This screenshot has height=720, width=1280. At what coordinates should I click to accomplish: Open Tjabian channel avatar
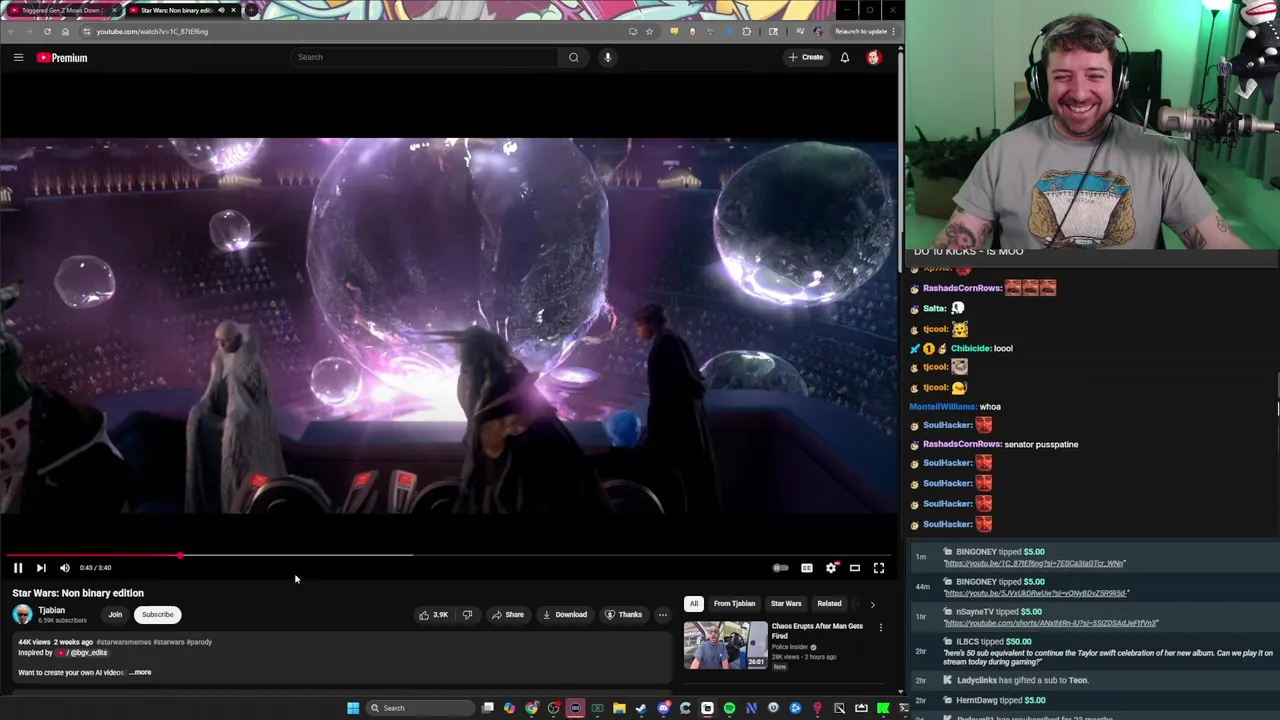click(22, 614)
